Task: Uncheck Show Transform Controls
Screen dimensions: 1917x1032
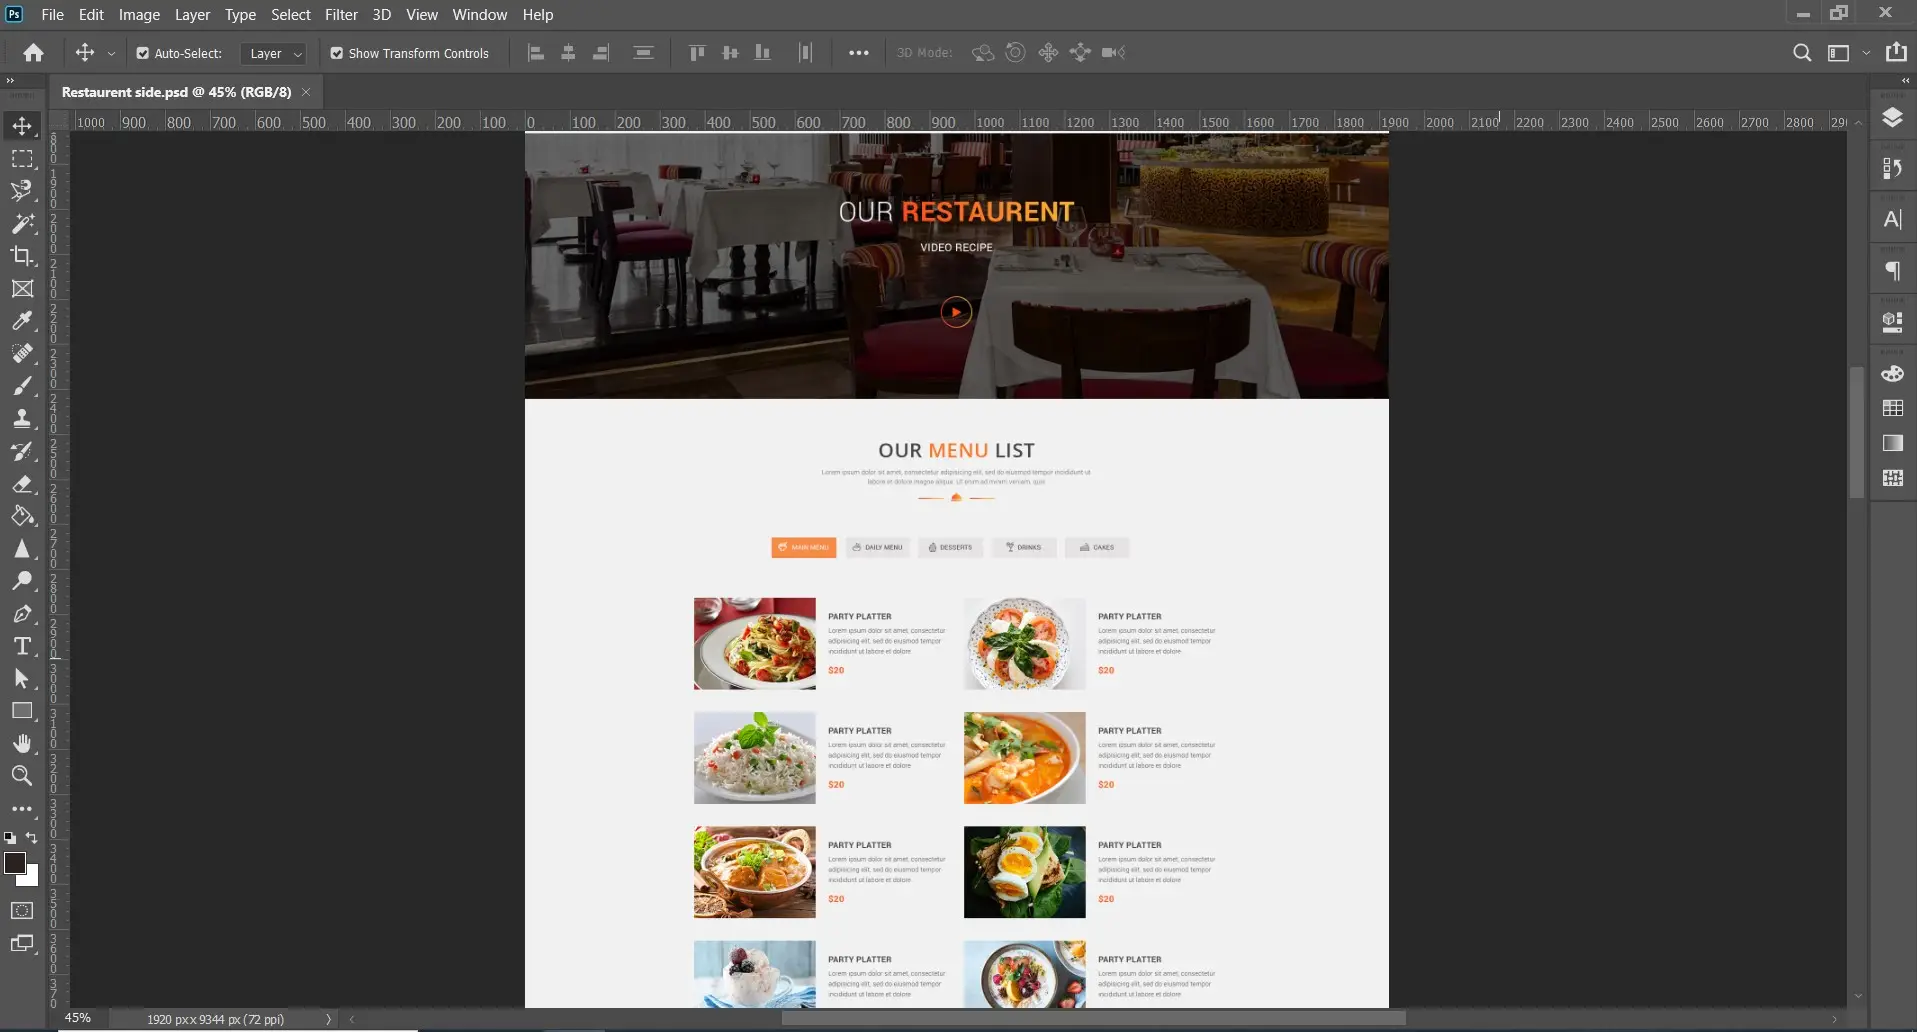Action: (337, 53)
